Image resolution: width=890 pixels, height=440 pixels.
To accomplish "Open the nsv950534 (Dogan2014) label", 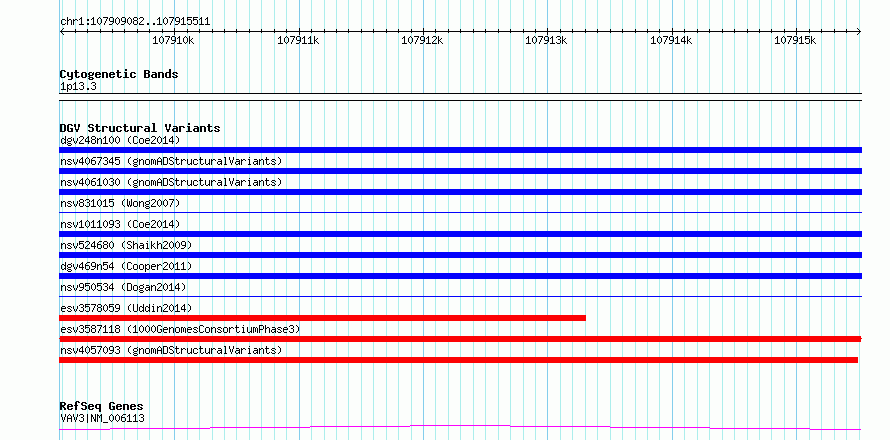I will (123, 287).
